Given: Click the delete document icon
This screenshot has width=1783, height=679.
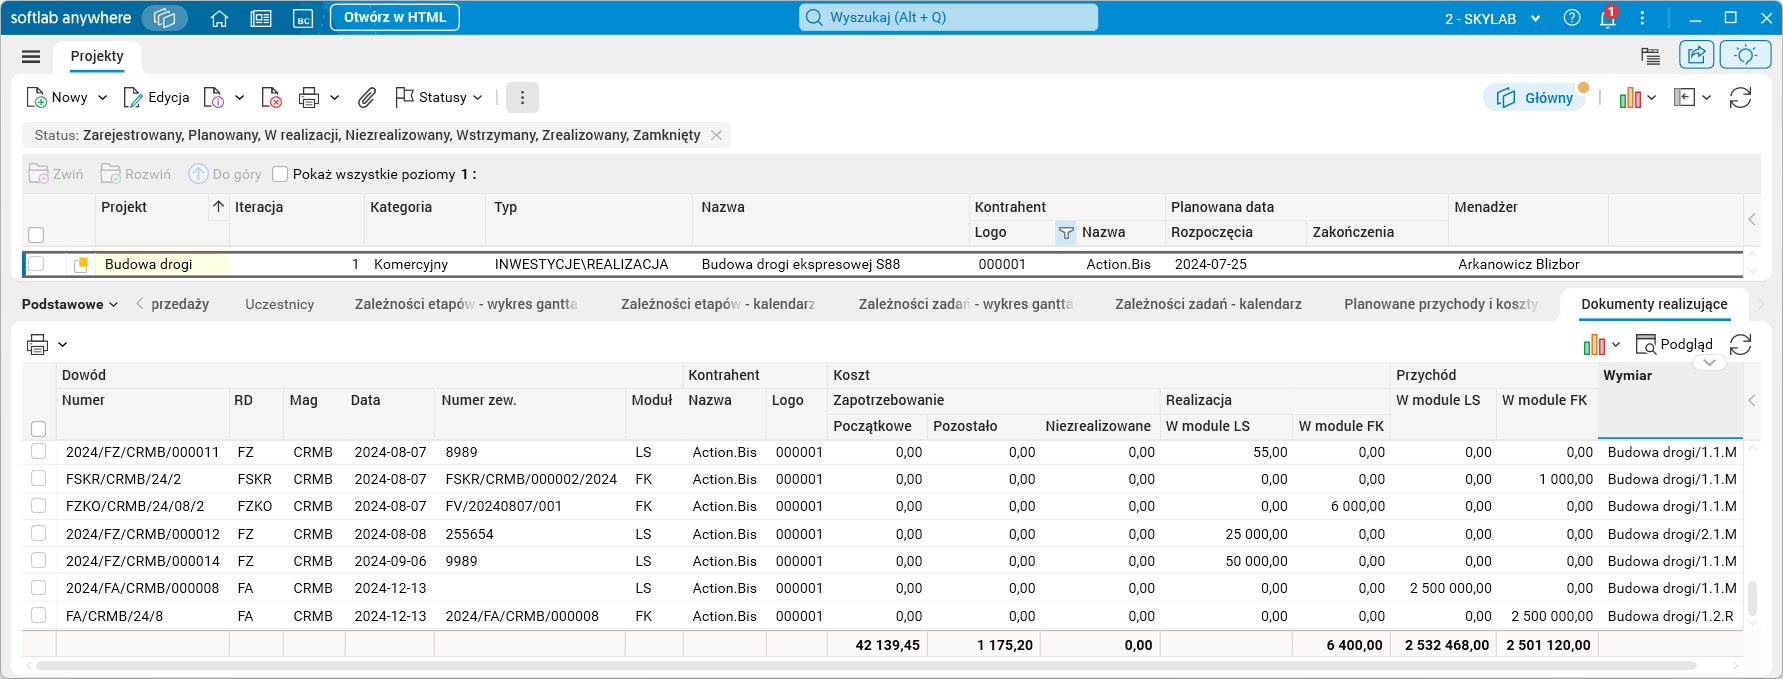Looking at the screenshot, I should tap(271, 97).
